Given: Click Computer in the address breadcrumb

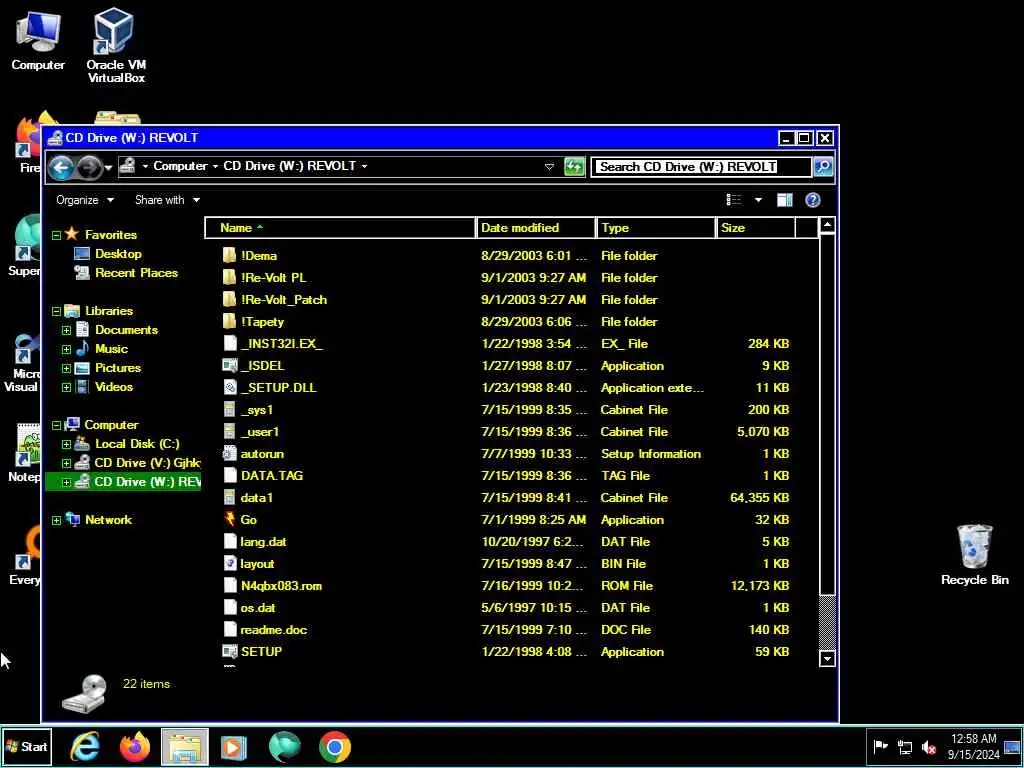Looking at the screenshot, I should pos(180,166).
